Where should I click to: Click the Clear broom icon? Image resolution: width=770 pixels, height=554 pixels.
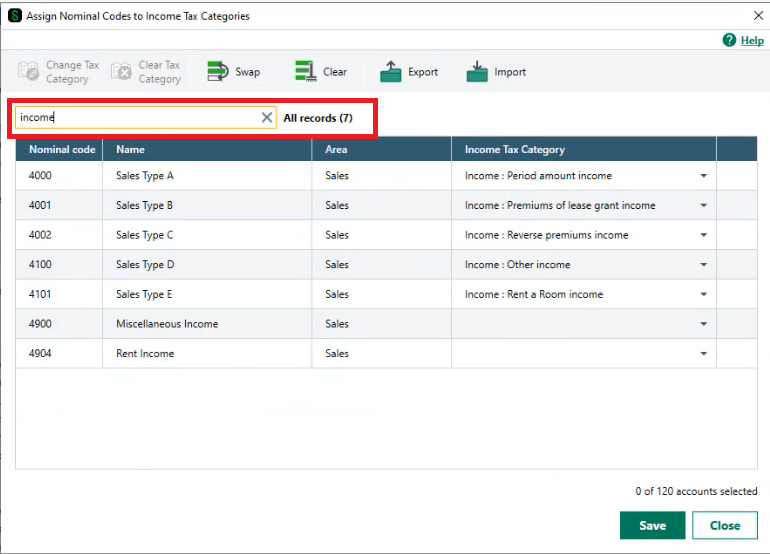(305, 72)
